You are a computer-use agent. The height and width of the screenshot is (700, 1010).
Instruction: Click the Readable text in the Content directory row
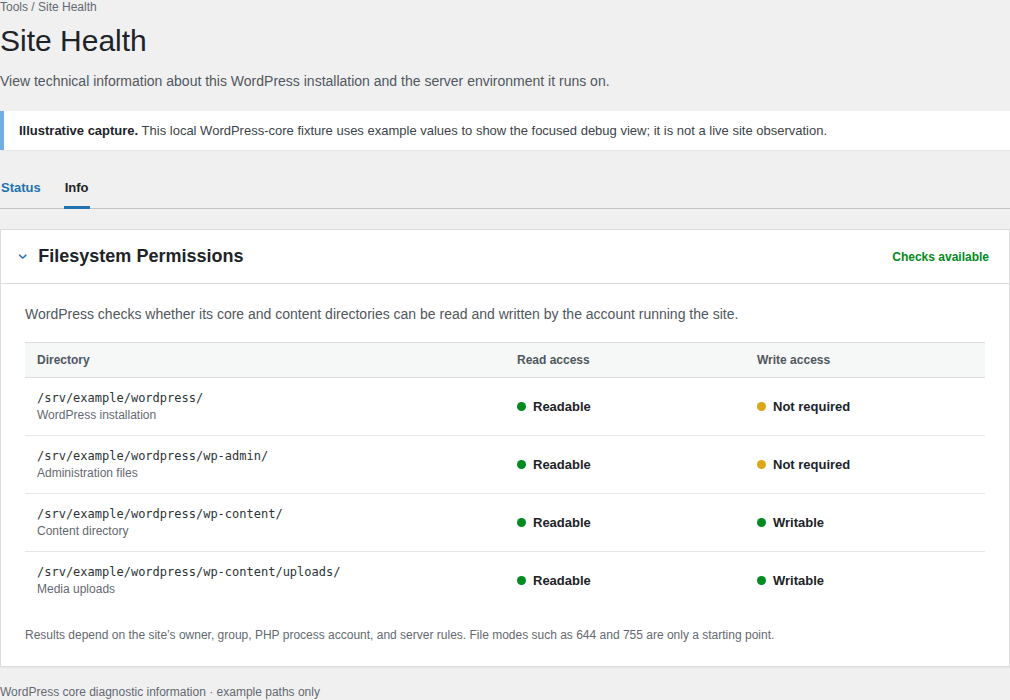(562, 522)
